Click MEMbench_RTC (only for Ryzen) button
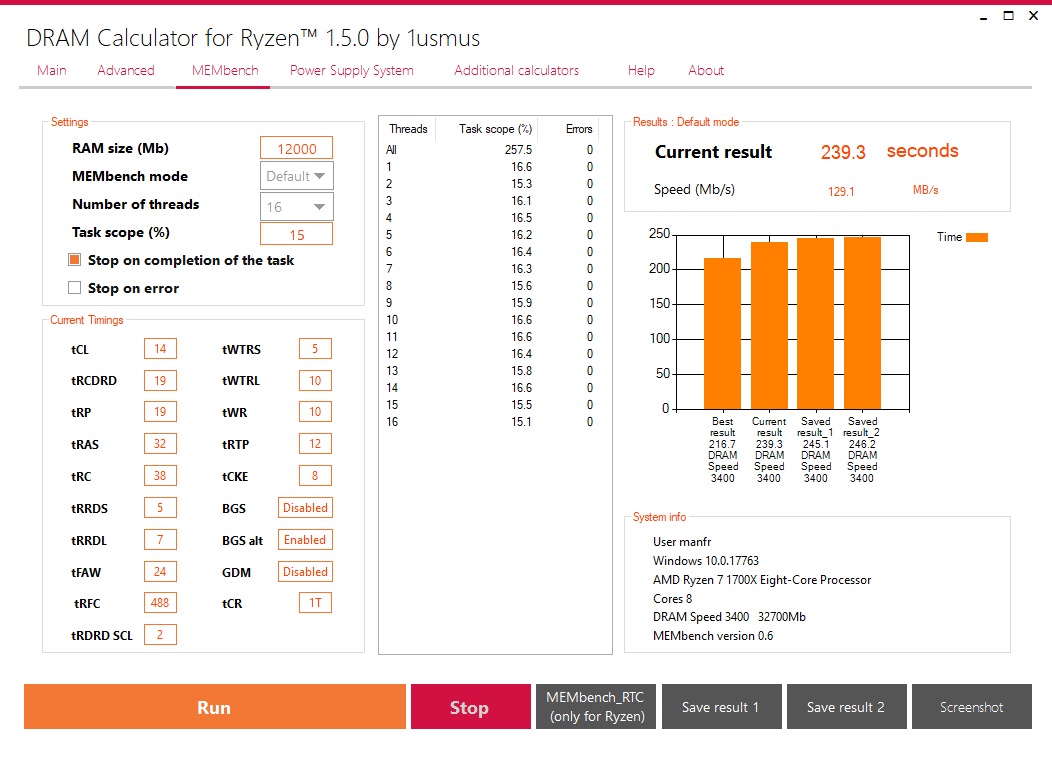Screen dimensions: 1052x771 coord(596,707)
